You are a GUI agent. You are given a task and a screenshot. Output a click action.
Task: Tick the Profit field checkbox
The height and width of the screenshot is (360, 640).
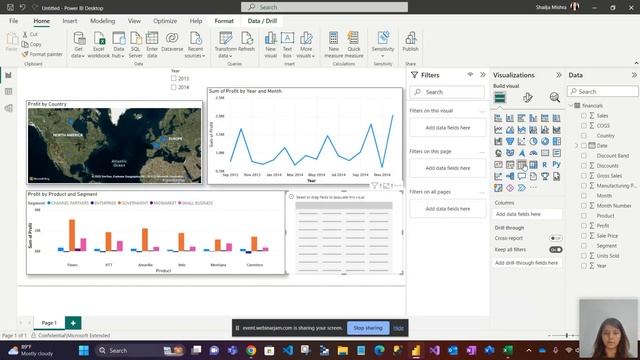pyautogui.click(x=584, y=226)
